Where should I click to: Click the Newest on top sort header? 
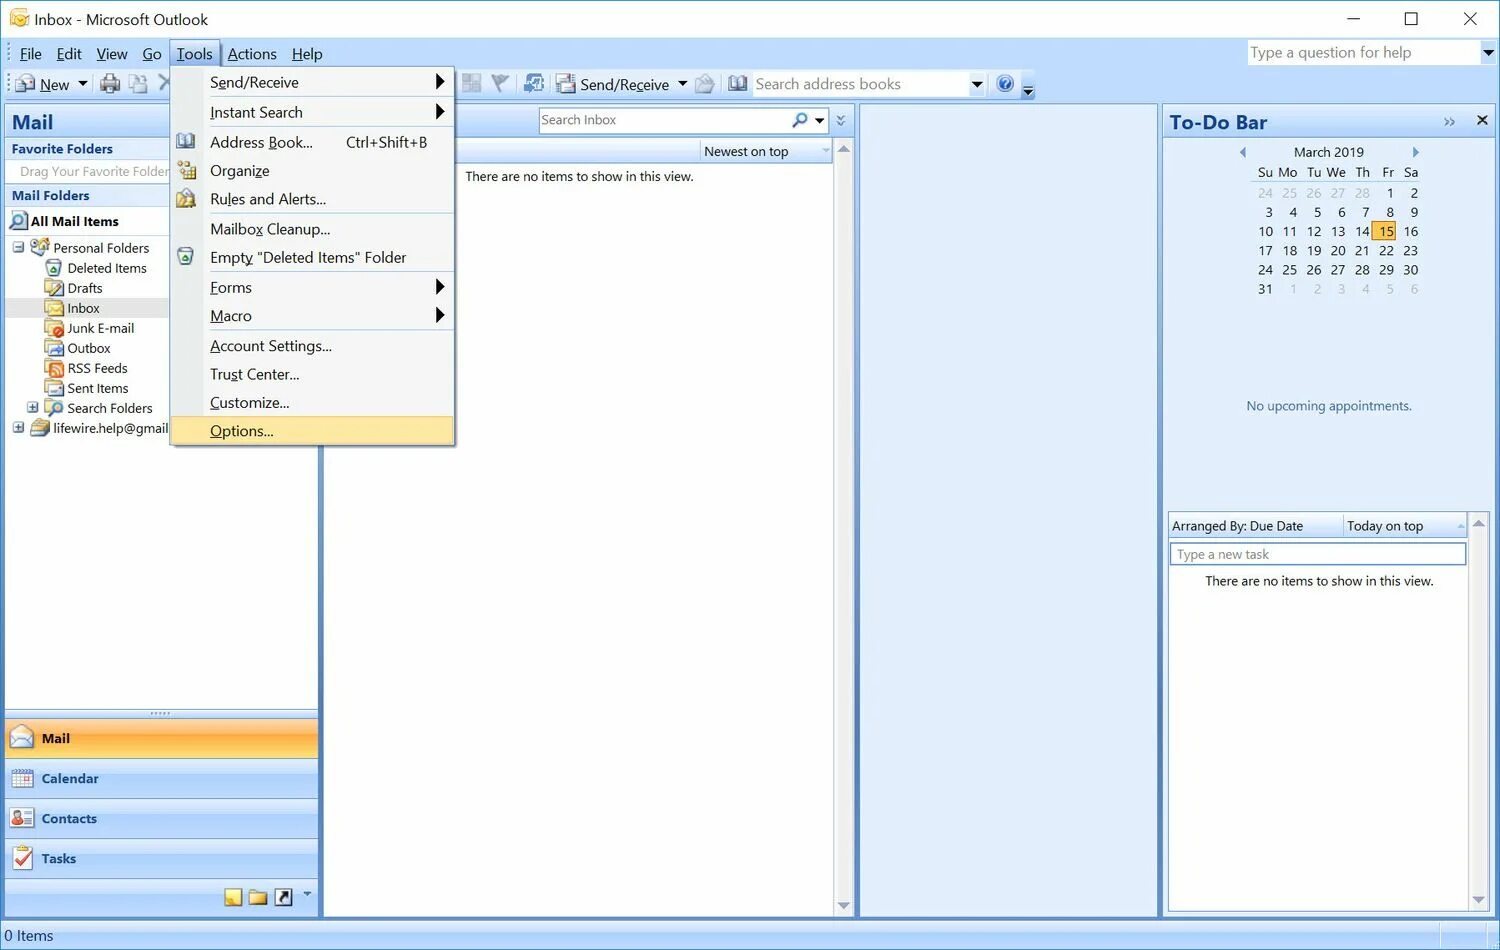point(765,151)
